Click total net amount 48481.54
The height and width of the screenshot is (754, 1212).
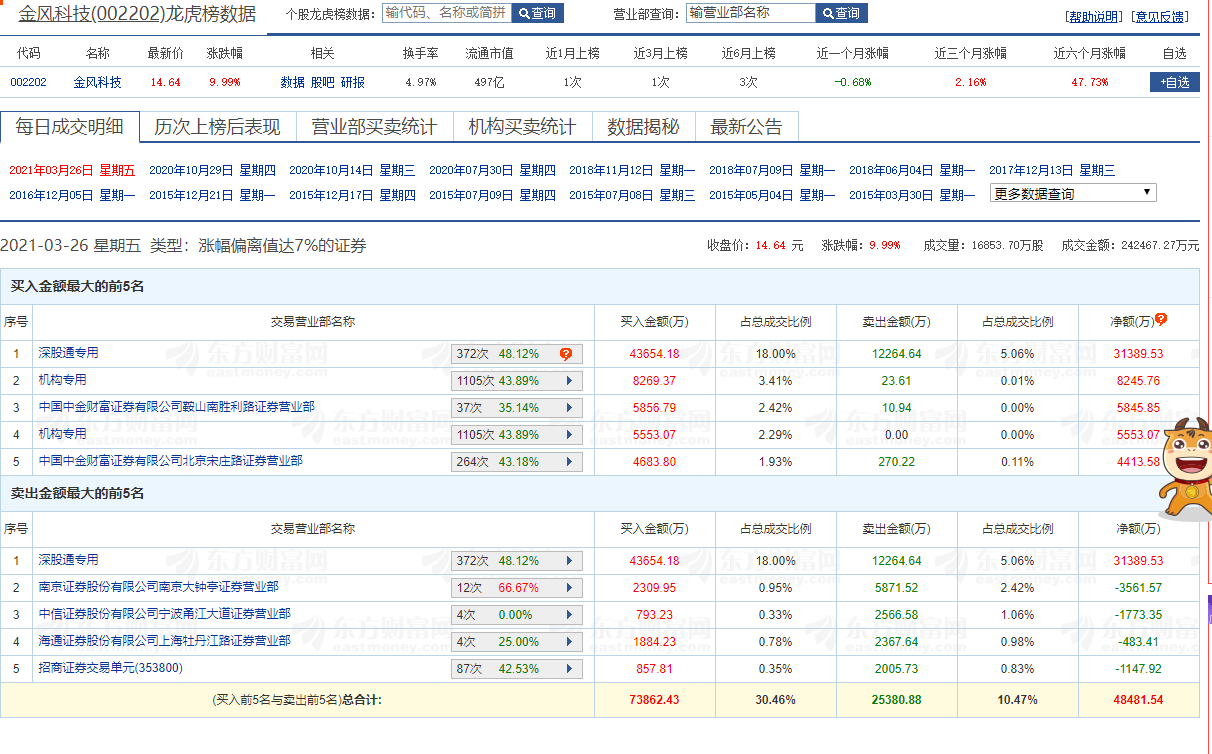pyautogui.click(x=1138, y=700)
